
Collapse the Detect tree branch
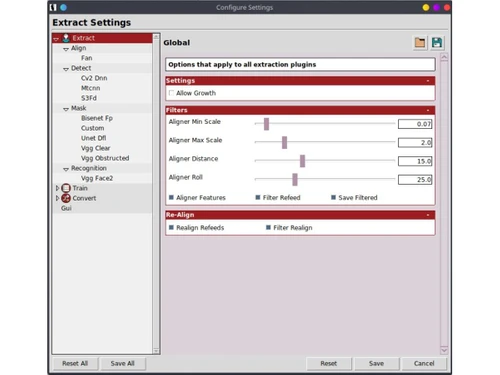pos(66,69)
